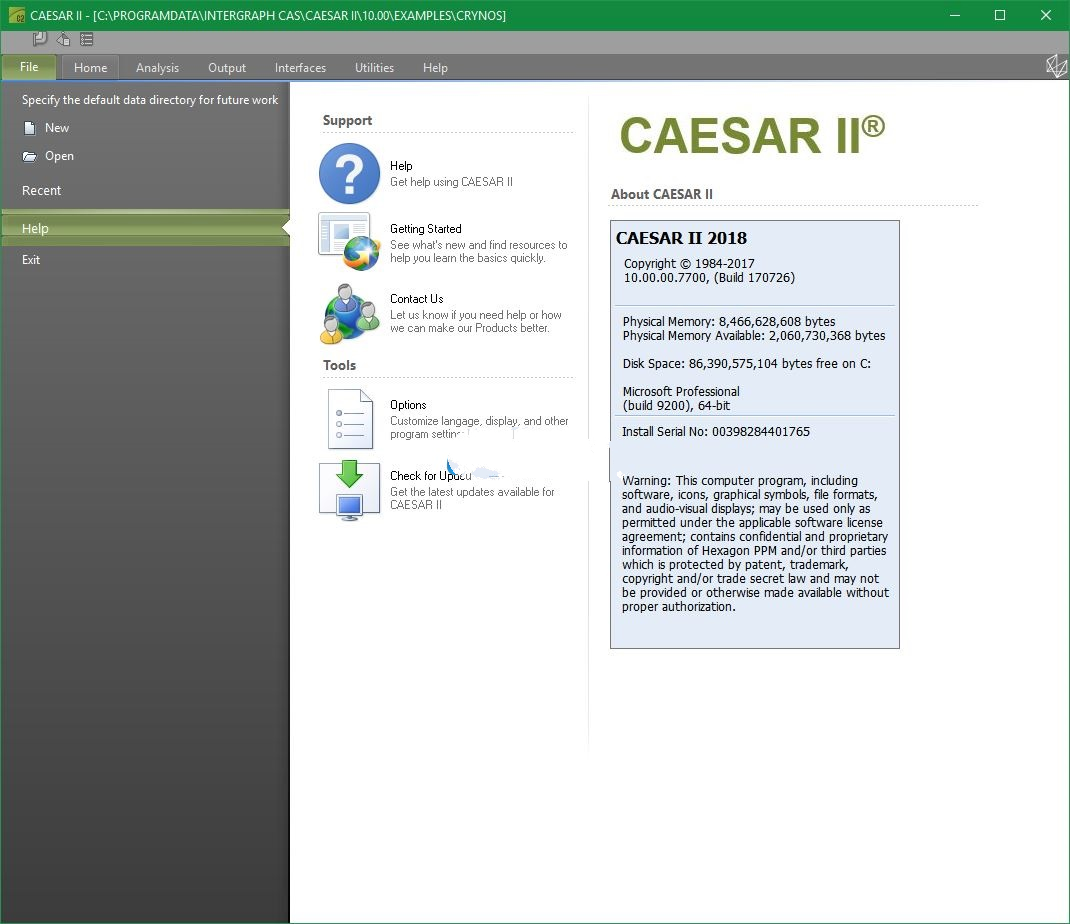Open Options using its settings page icon
Screen dimensions: 1070x924
point(348,419)
